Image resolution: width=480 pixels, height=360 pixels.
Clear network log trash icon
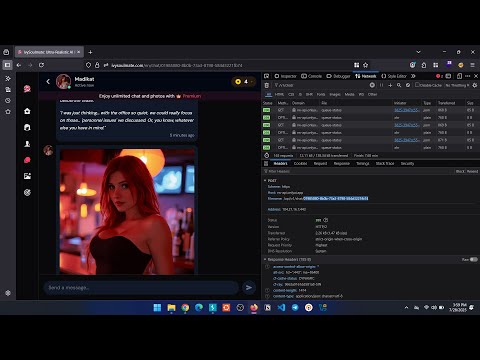[x=267, y=85]
